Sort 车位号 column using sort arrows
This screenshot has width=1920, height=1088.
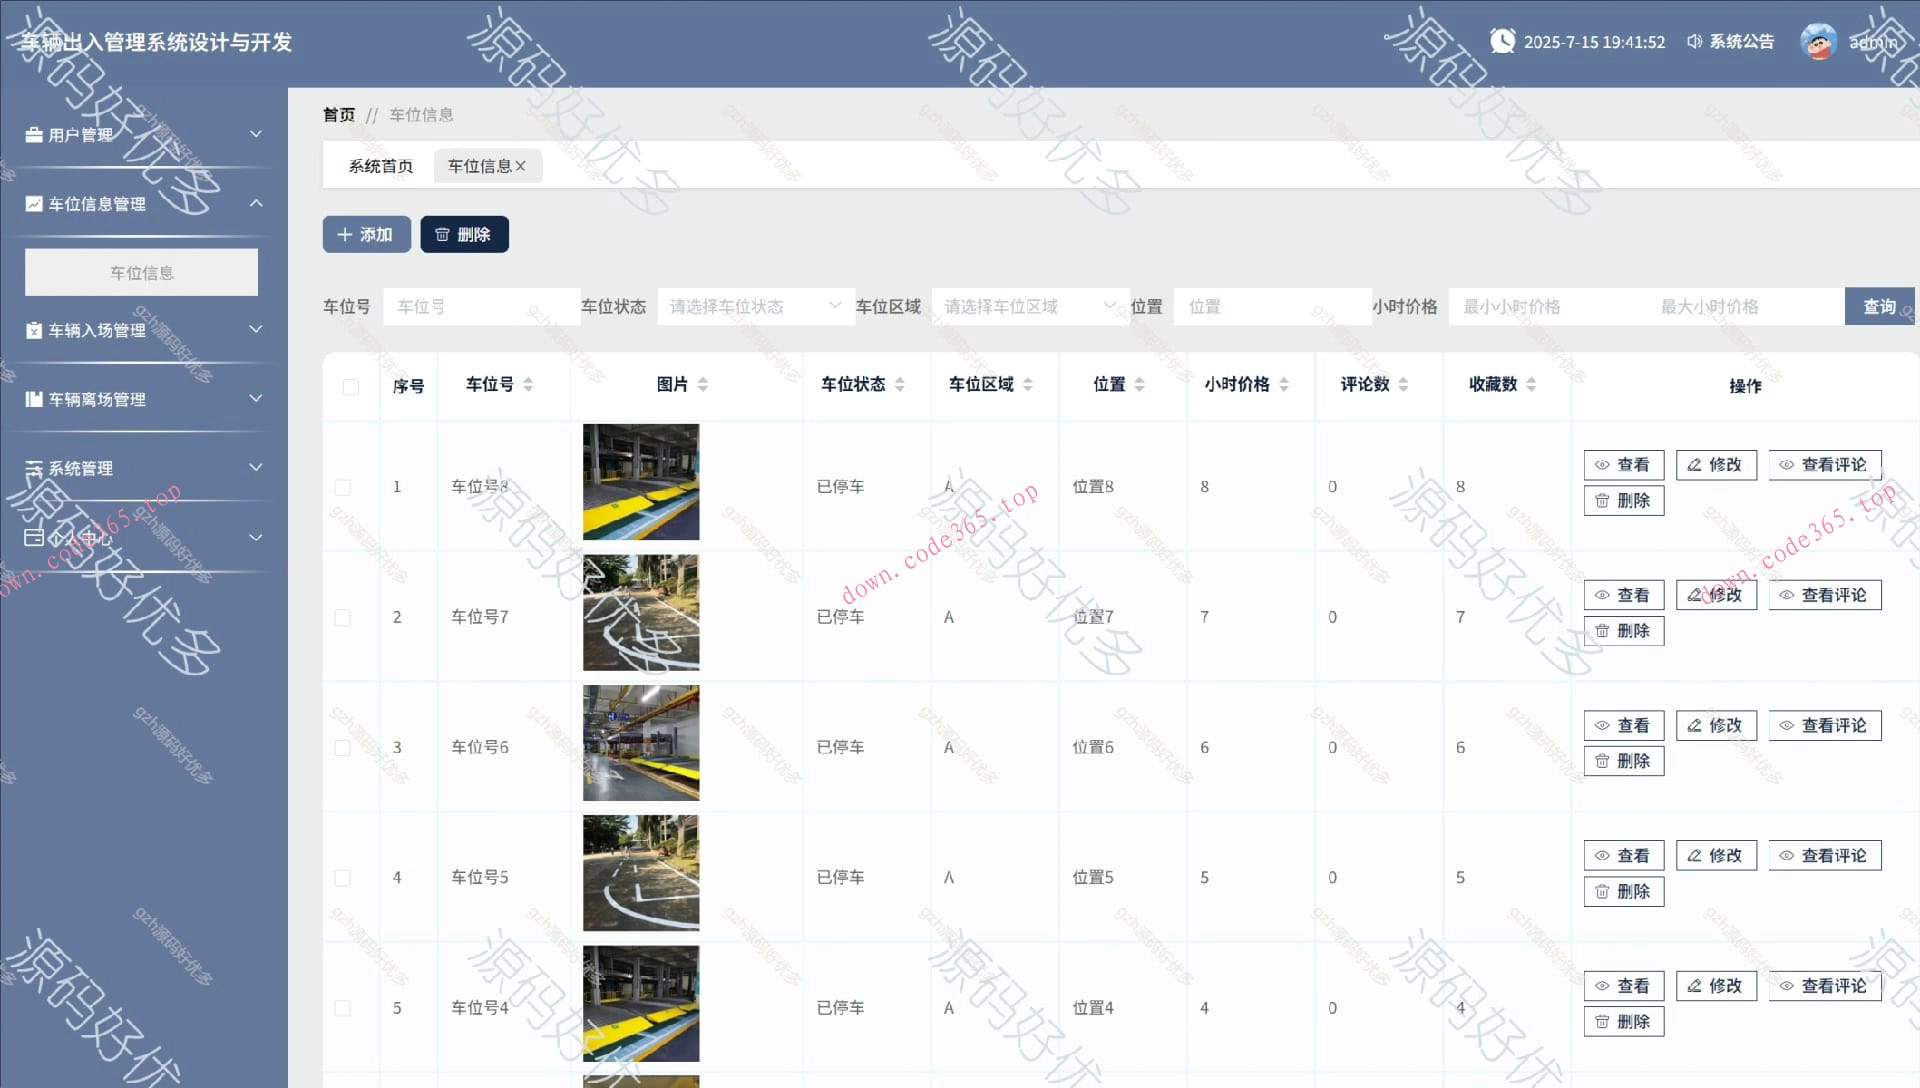click(528, 385)
